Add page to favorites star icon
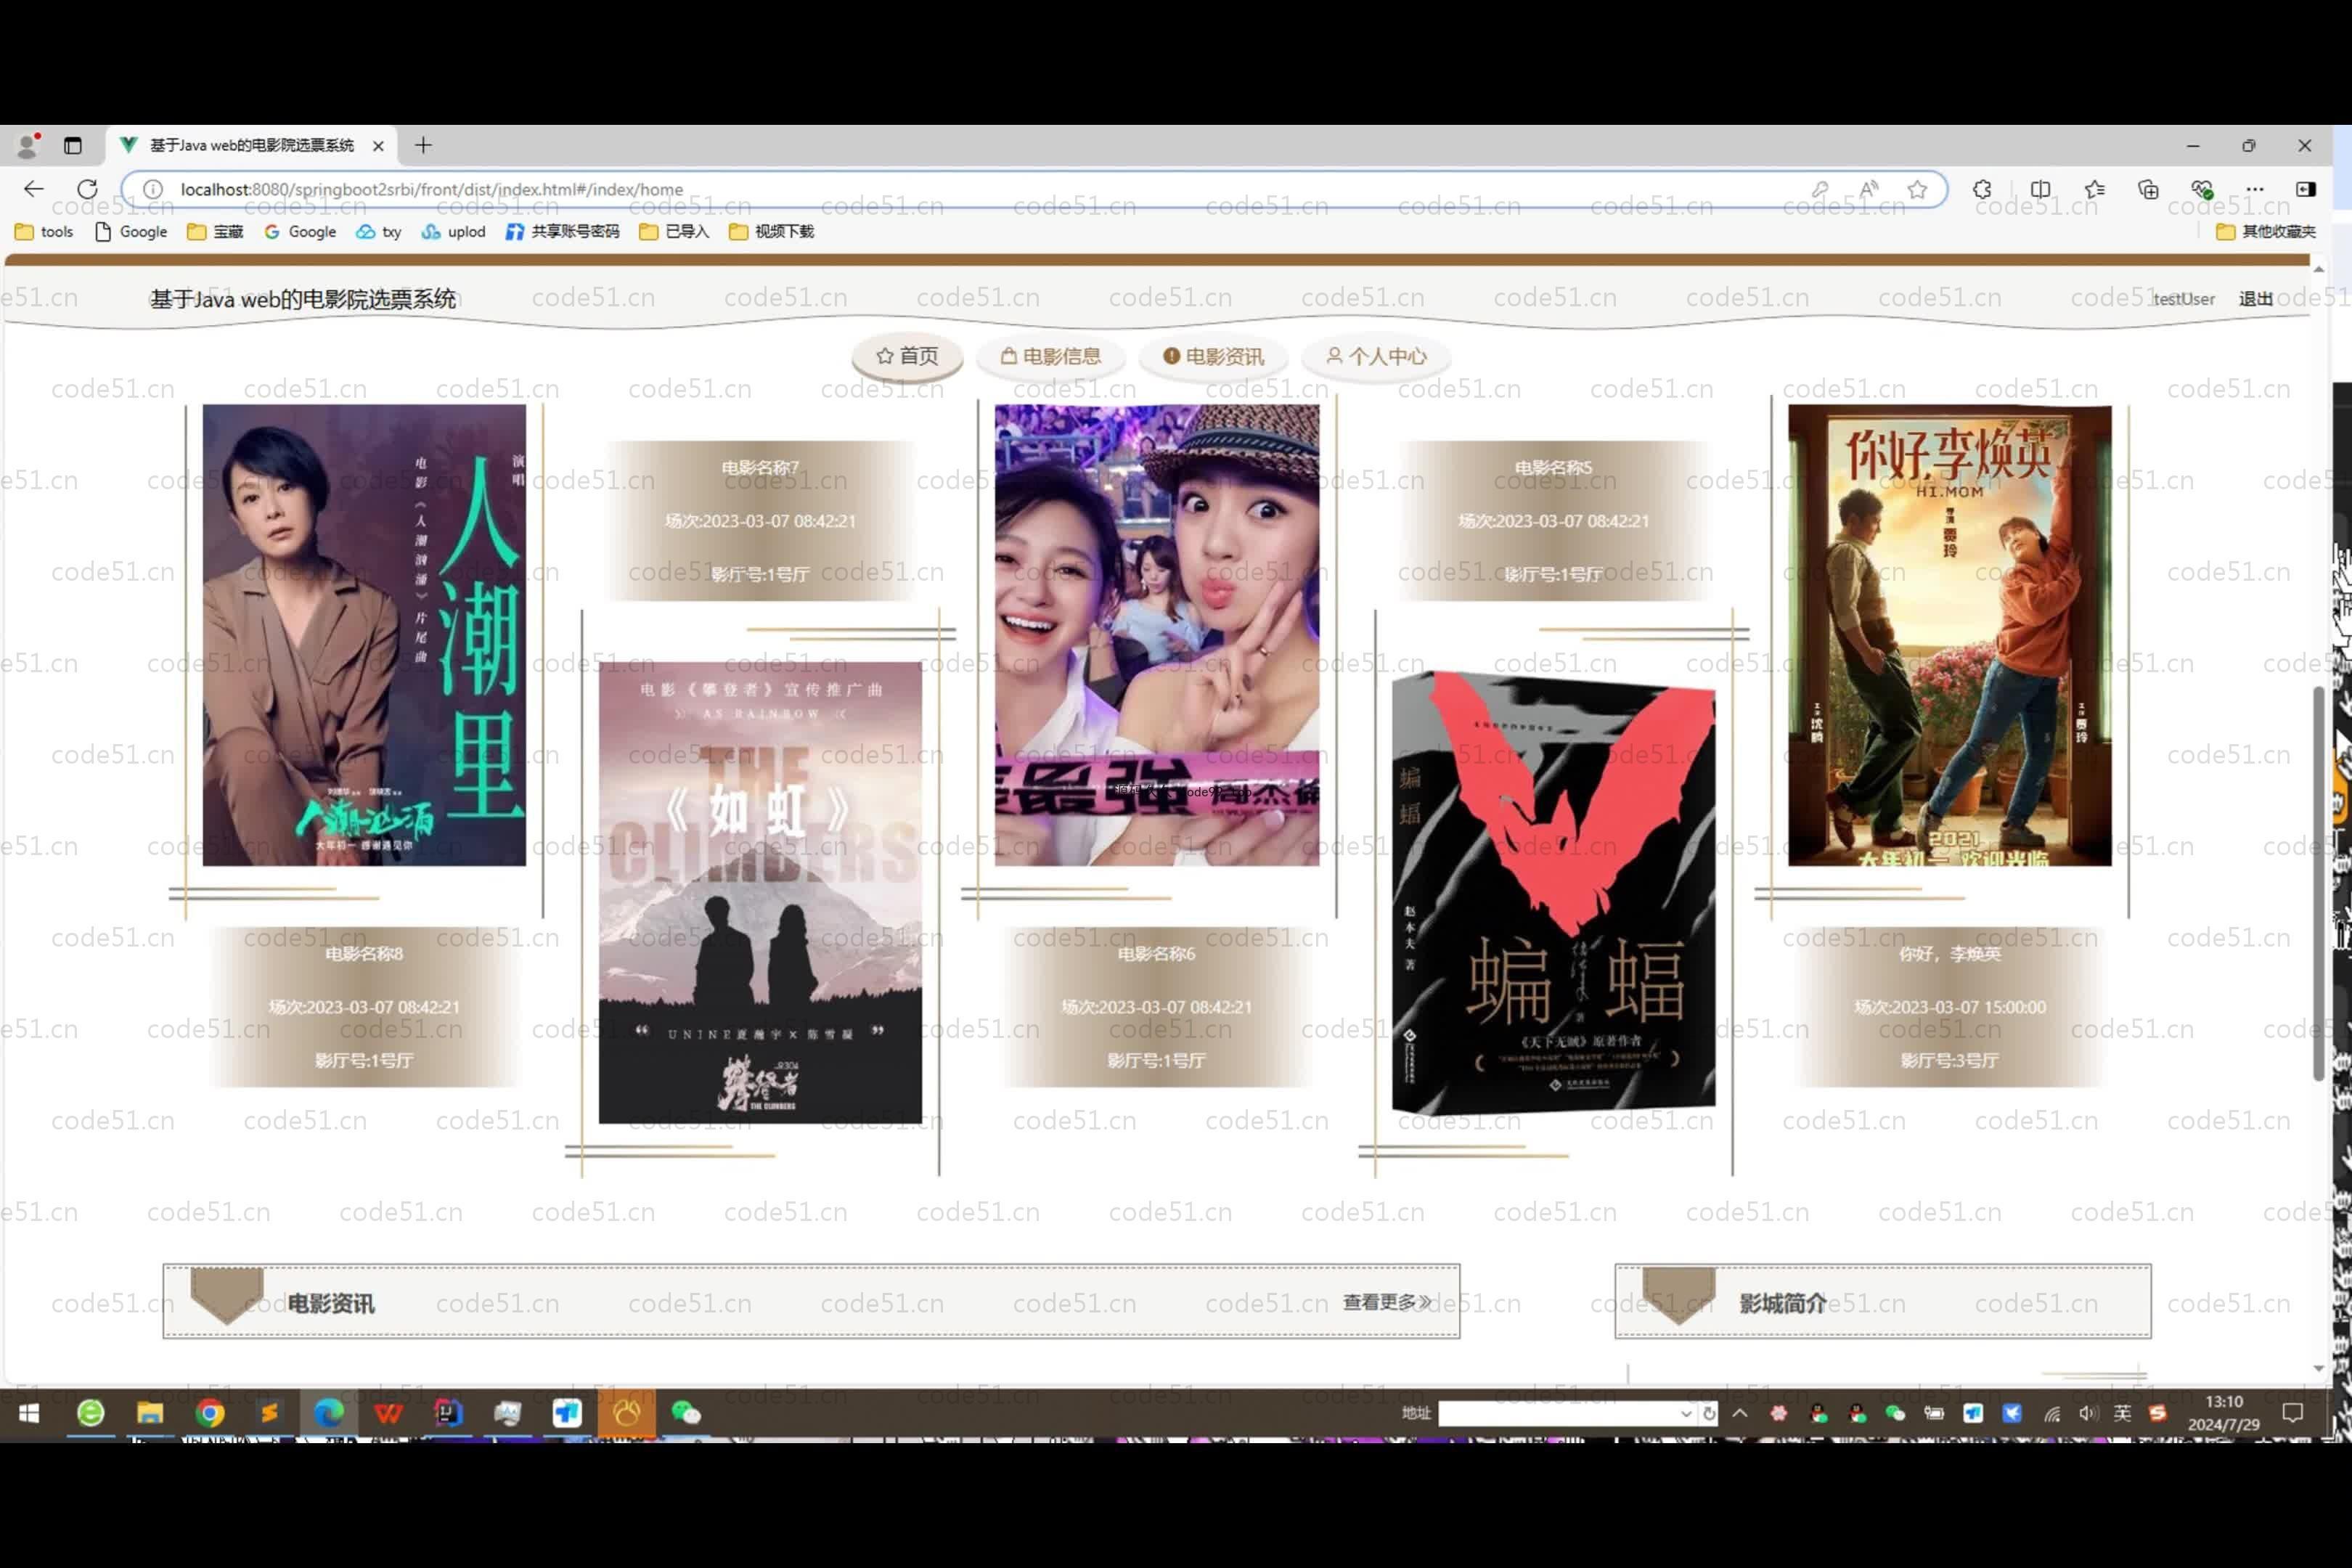Screen dimensions: 2352x1568 click(1917, 189)
